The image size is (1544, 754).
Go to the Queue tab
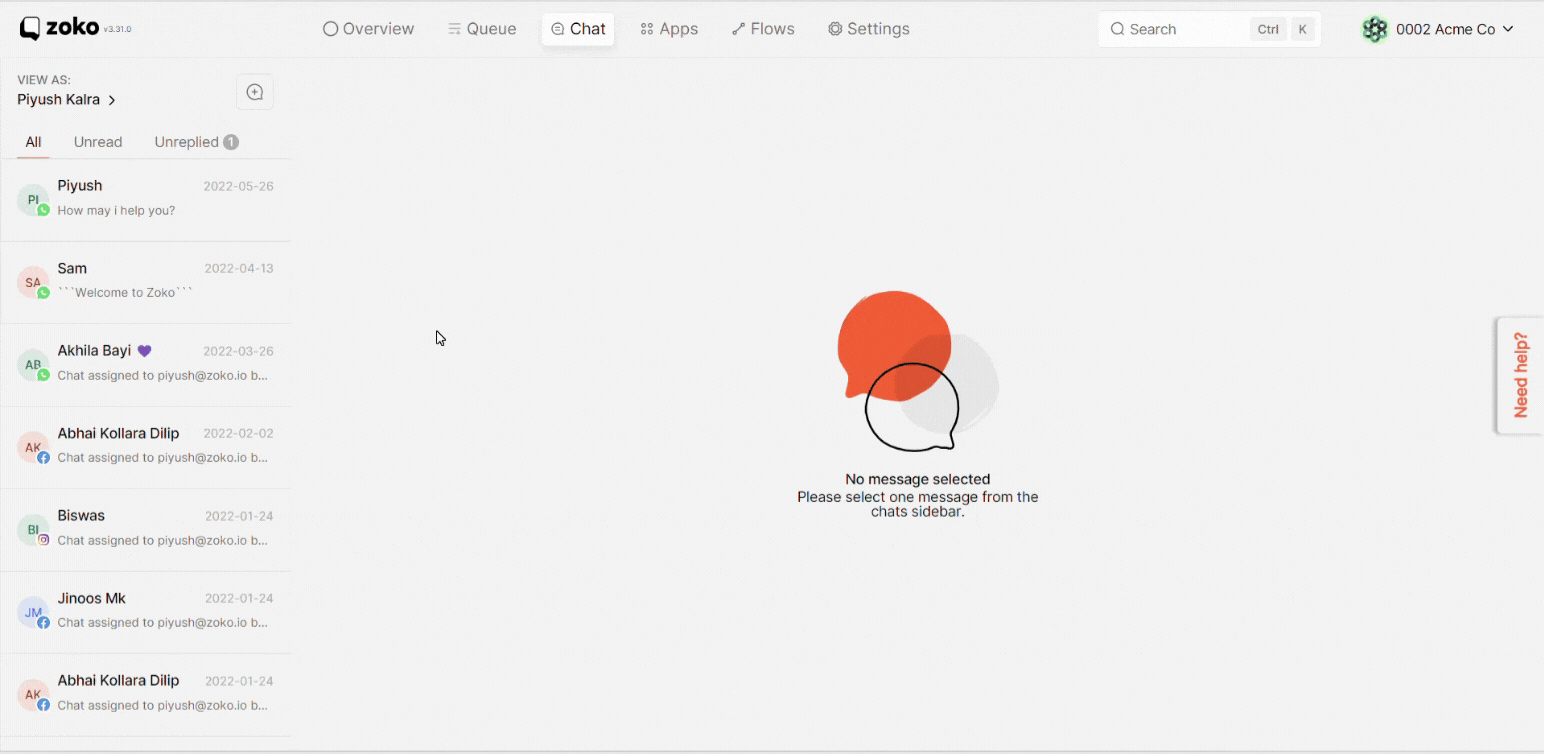[x=482, y=29]
